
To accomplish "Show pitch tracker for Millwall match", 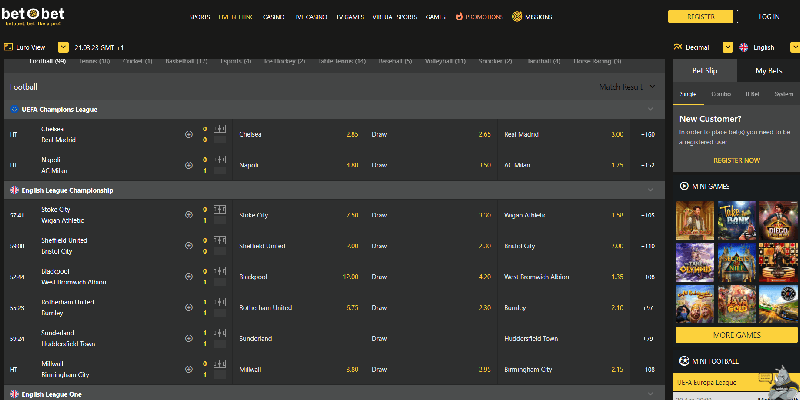I will pos(220,364).
